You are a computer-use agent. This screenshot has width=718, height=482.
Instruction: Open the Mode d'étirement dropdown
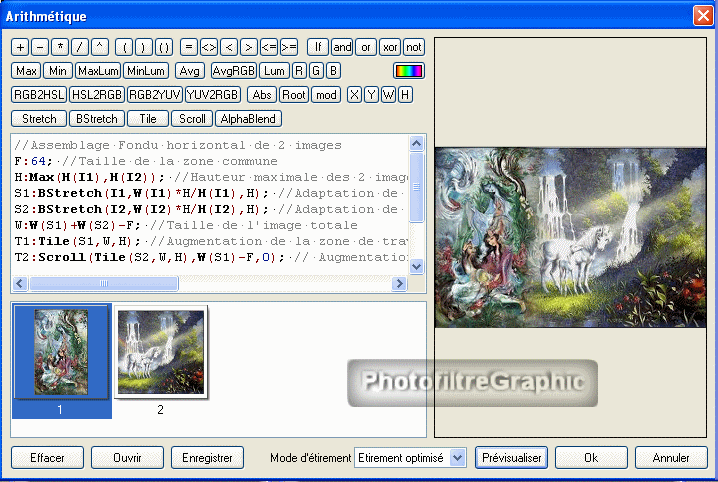457,457
